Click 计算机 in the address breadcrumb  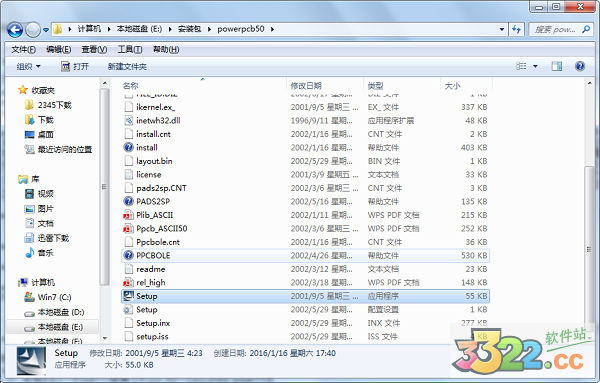click(x=89, y=29)
